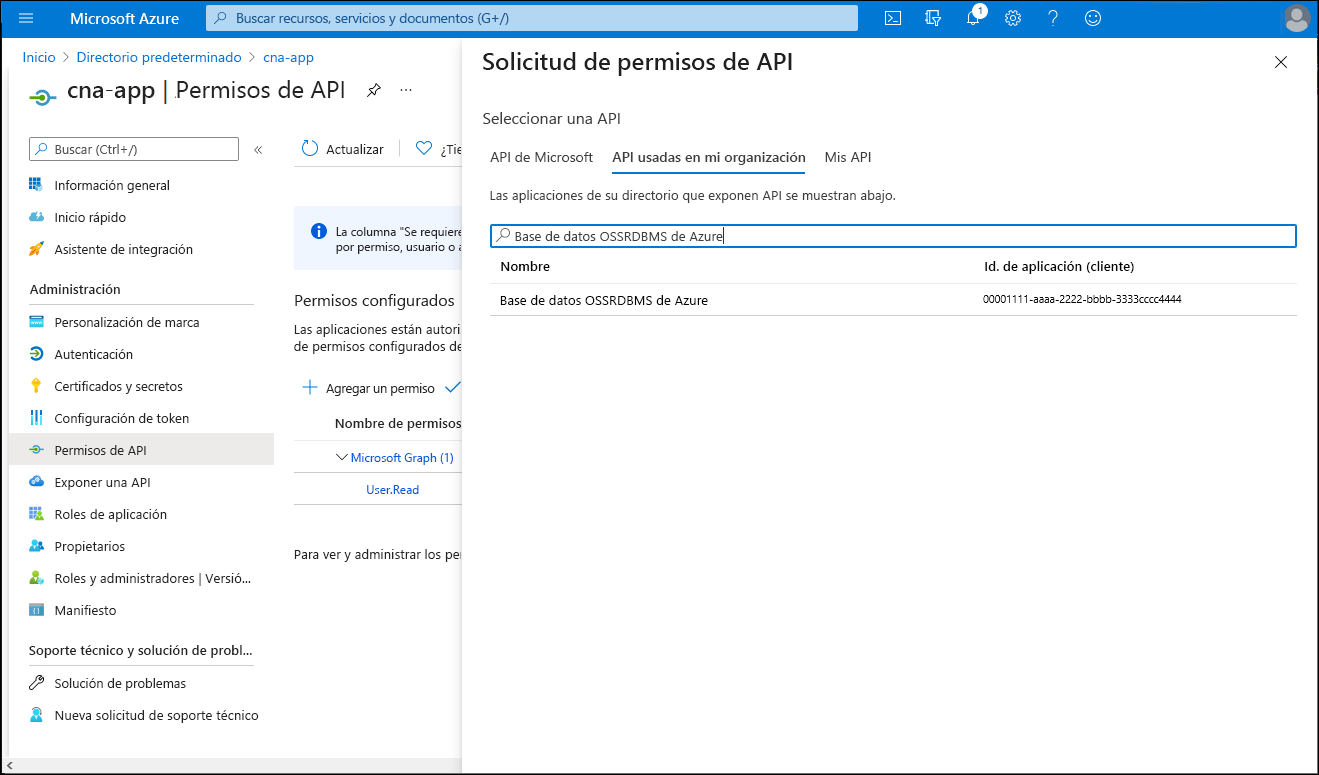Pin cna-app Permisos de API blade

[x=373, y=90]
